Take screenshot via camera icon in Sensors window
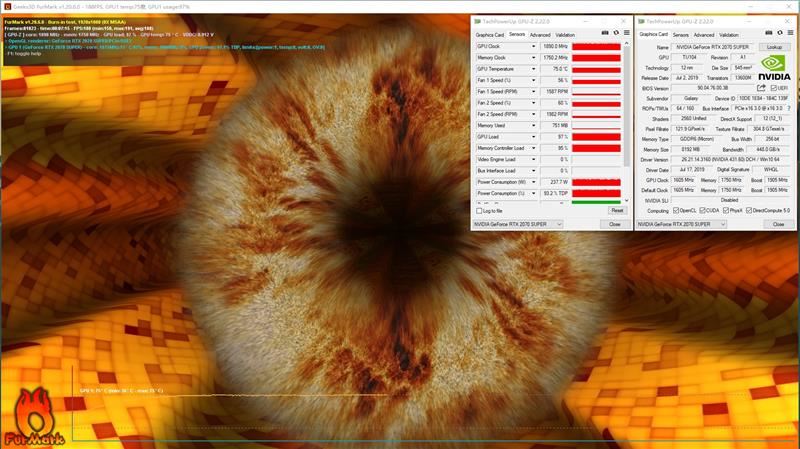This screenshot has height=449, width=800. [x=605, y=33]
